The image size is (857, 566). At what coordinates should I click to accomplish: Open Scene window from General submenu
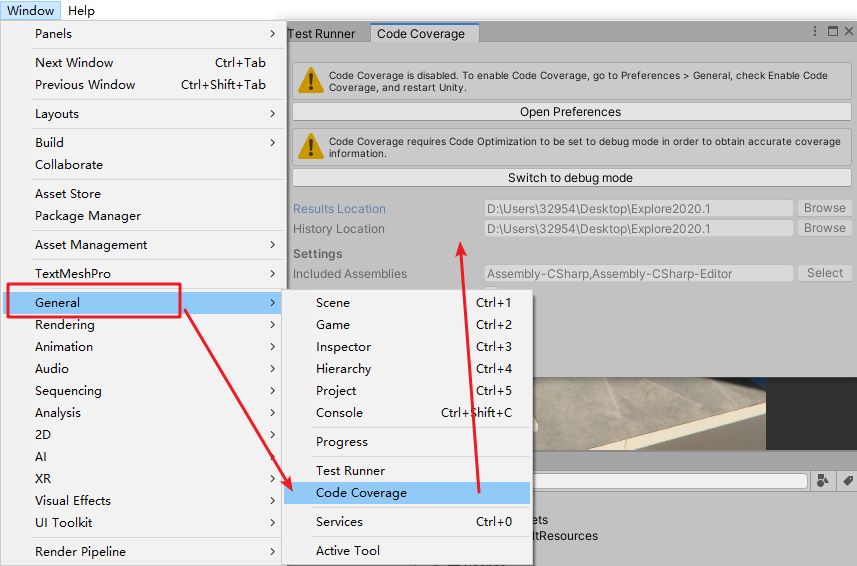407,303
